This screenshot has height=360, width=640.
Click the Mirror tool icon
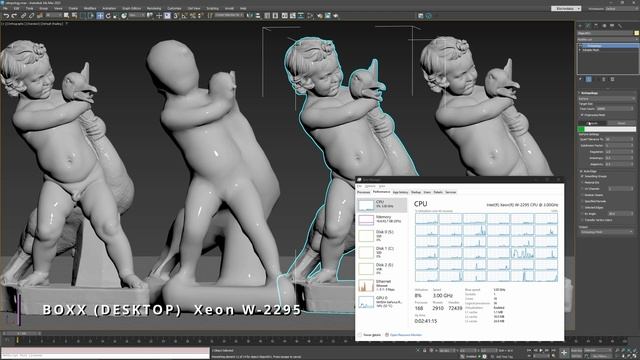250,16
